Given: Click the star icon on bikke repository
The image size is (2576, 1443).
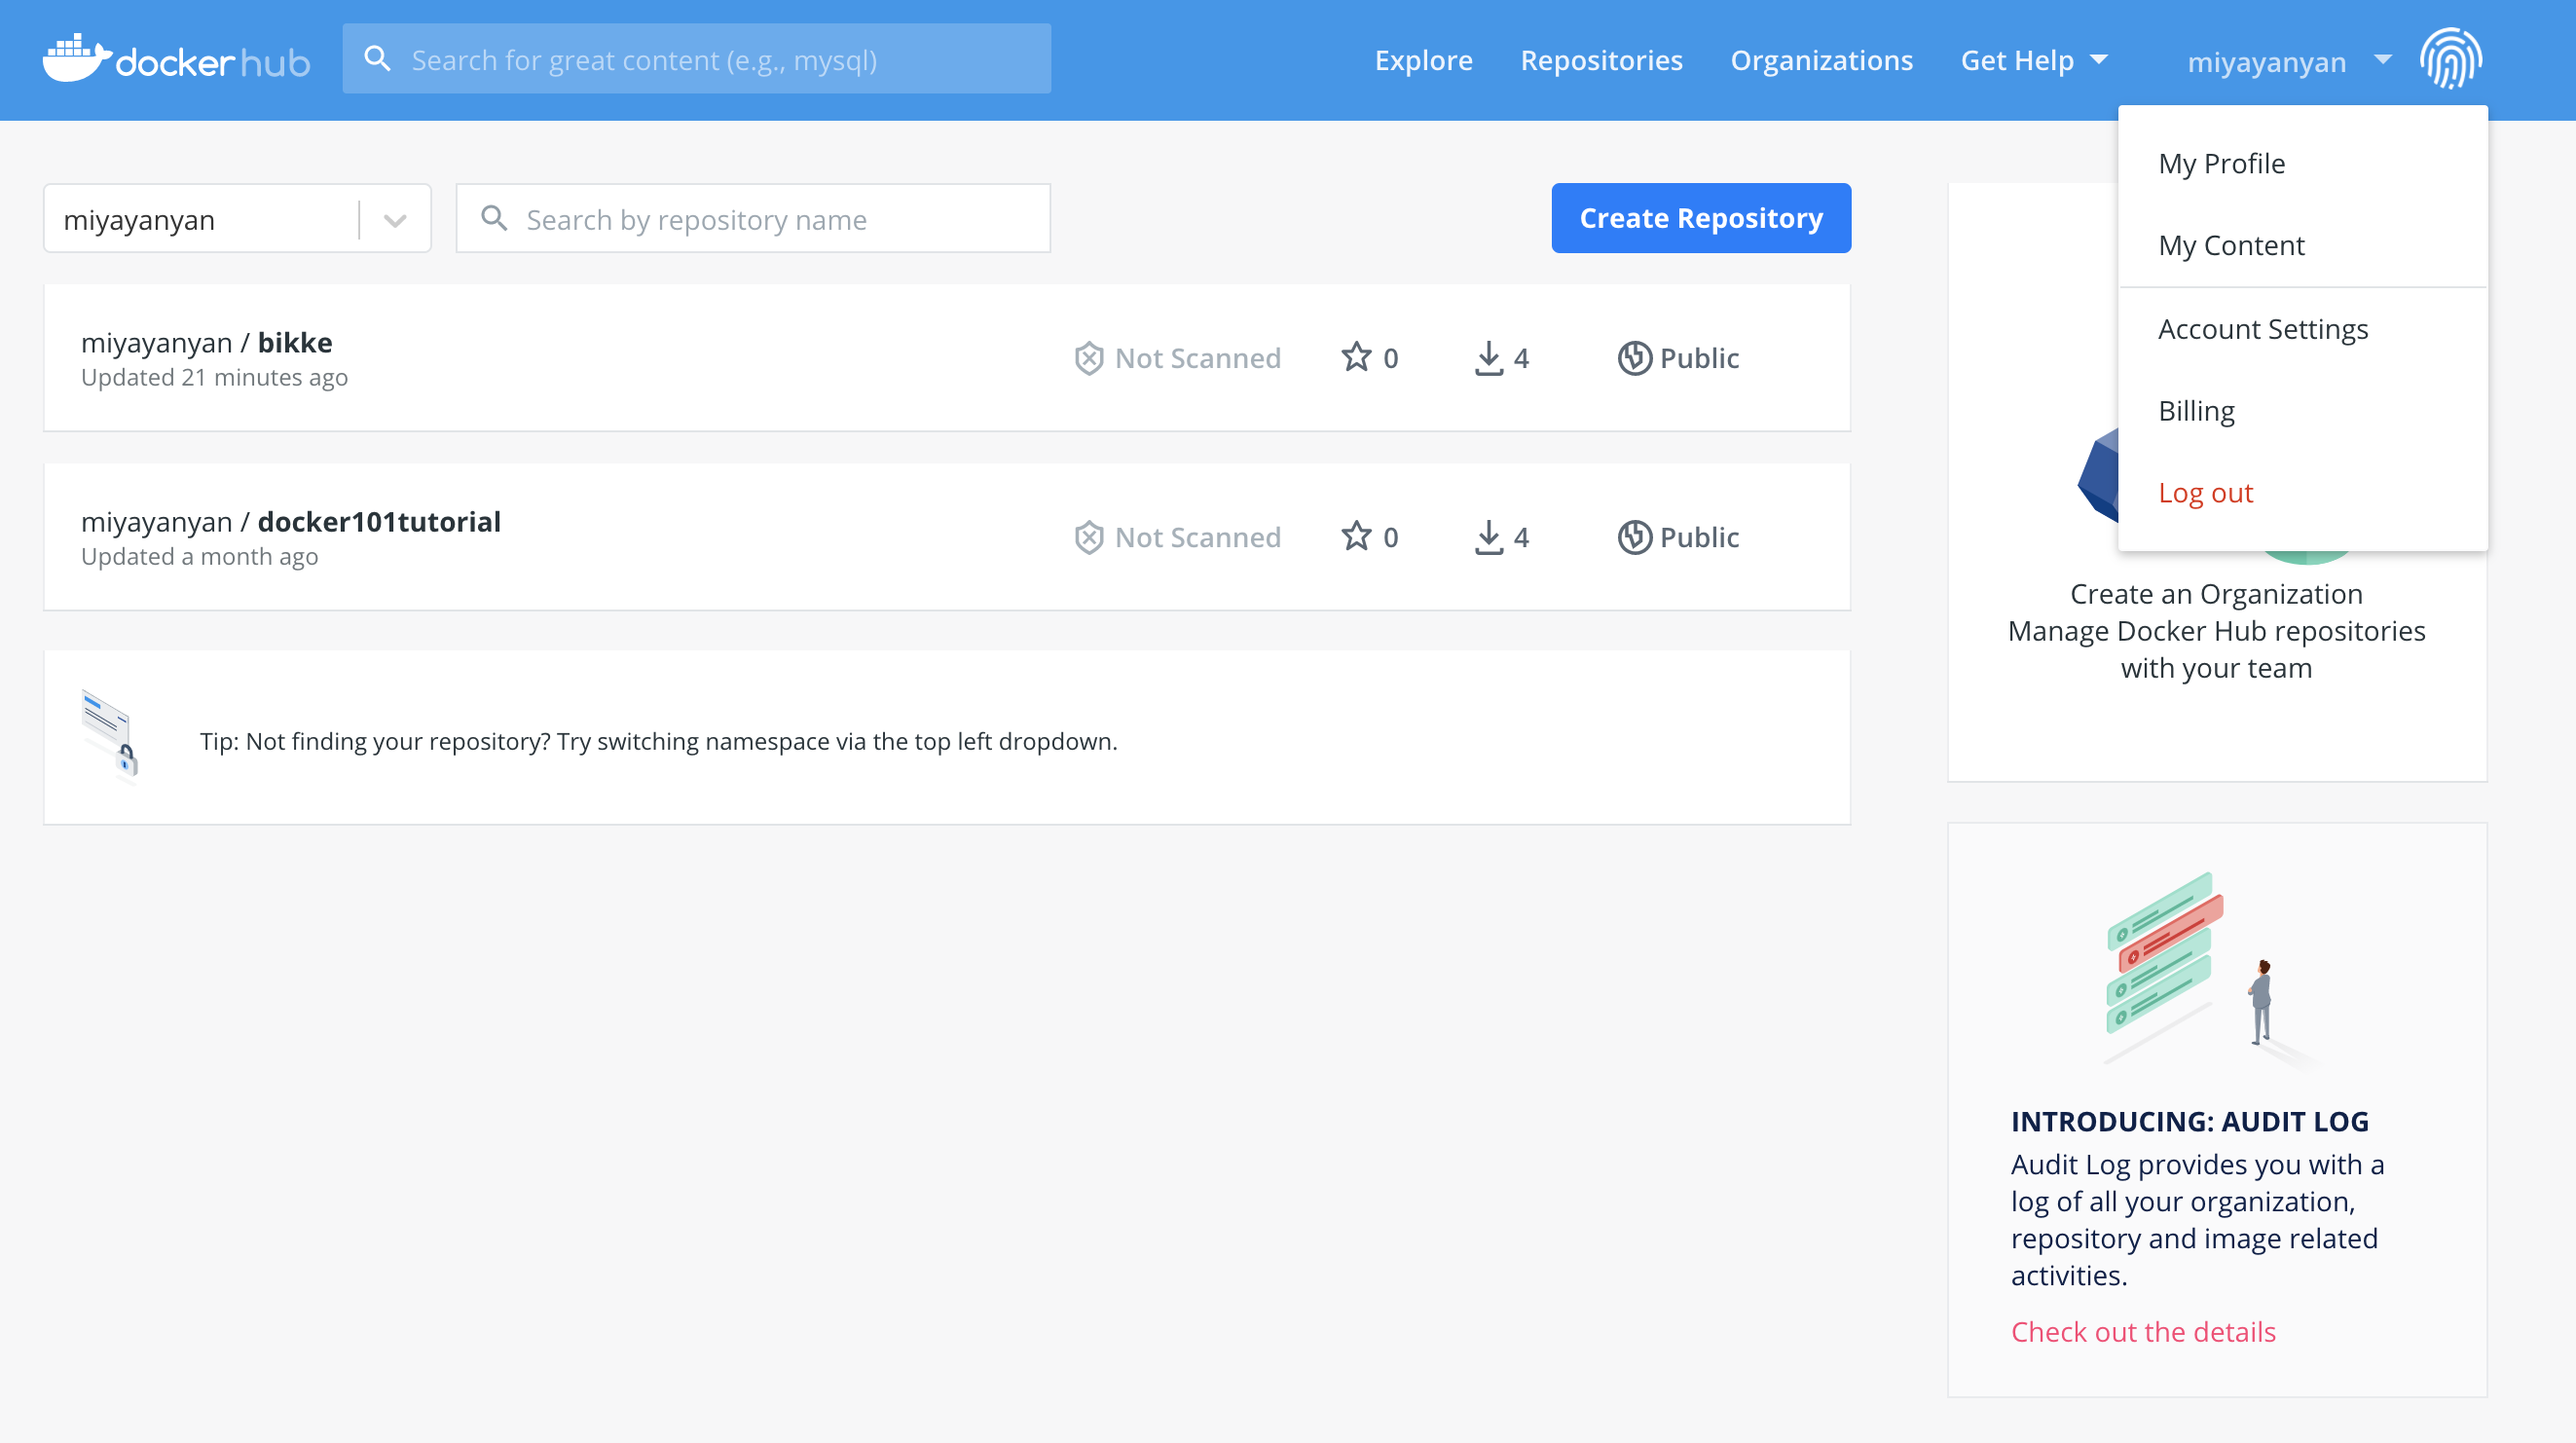Looking at the screenshot, I should click(1356, 357).
